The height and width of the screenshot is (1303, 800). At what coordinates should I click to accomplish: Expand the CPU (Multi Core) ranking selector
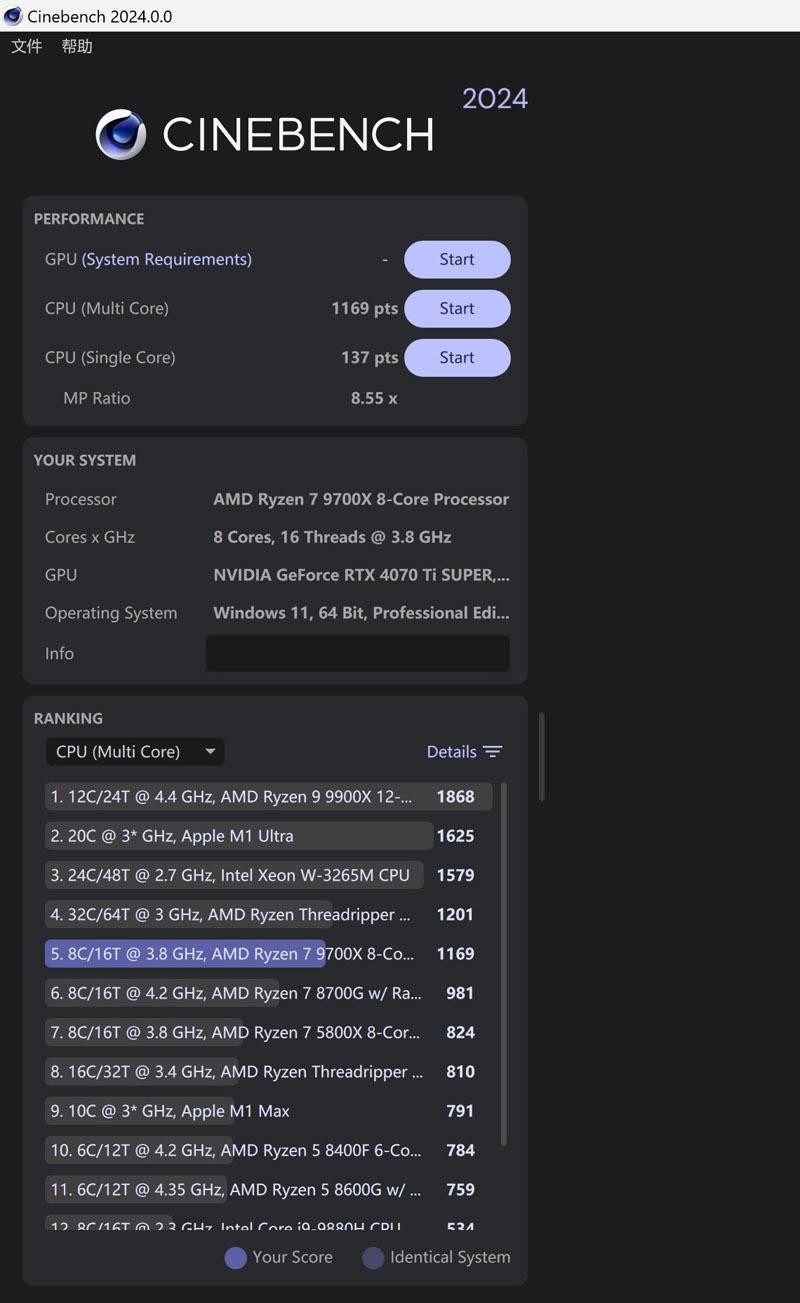point(135,751)
